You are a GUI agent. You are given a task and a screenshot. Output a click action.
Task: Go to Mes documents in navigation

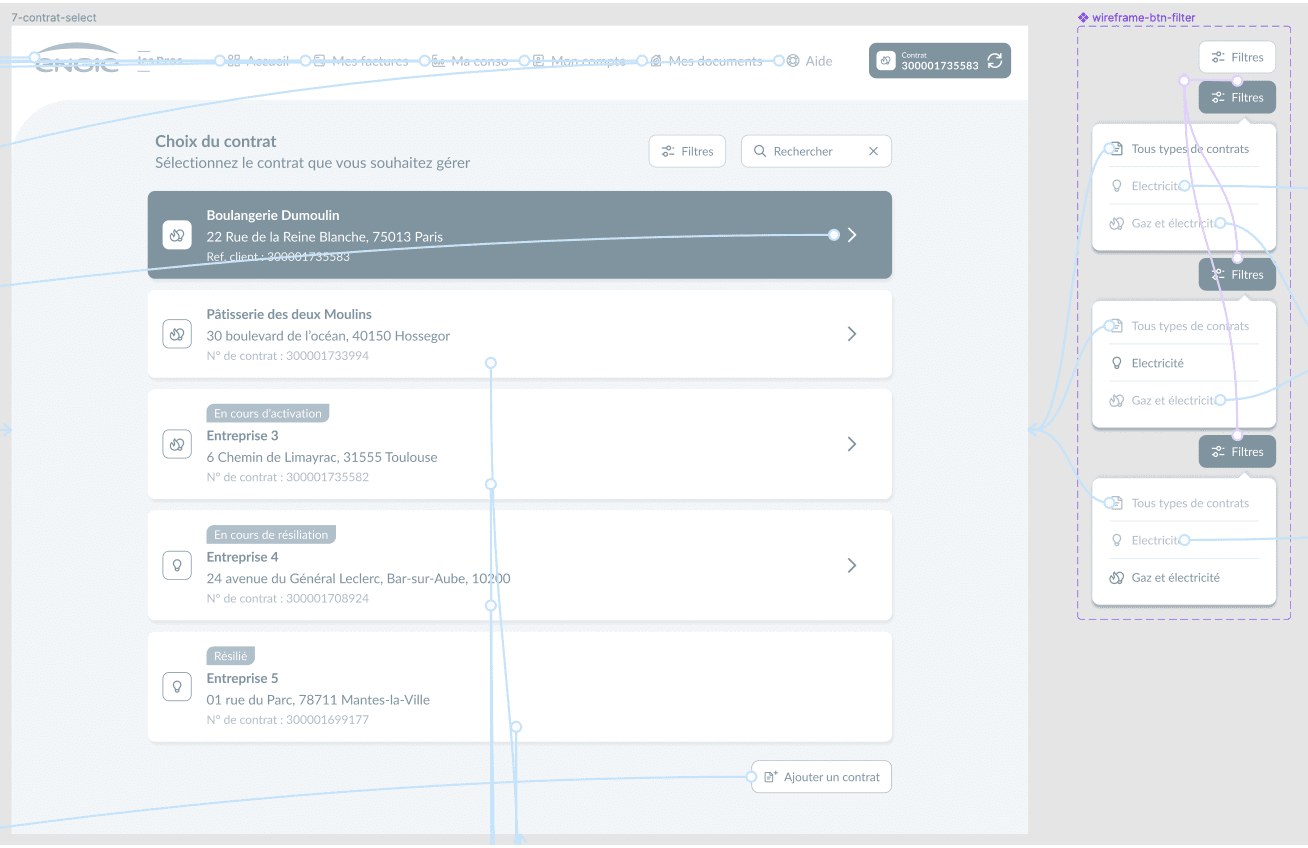coord(706,61)
